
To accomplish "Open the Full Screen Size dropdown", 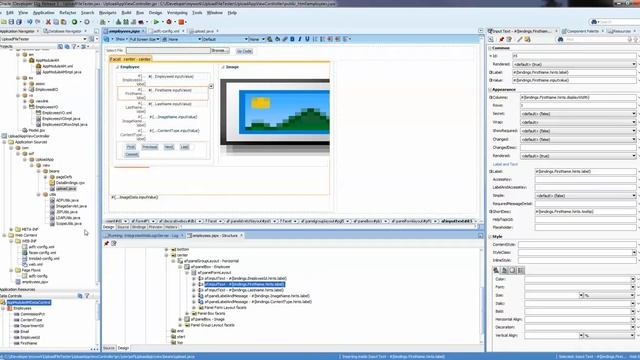I will tap(144, 39).
